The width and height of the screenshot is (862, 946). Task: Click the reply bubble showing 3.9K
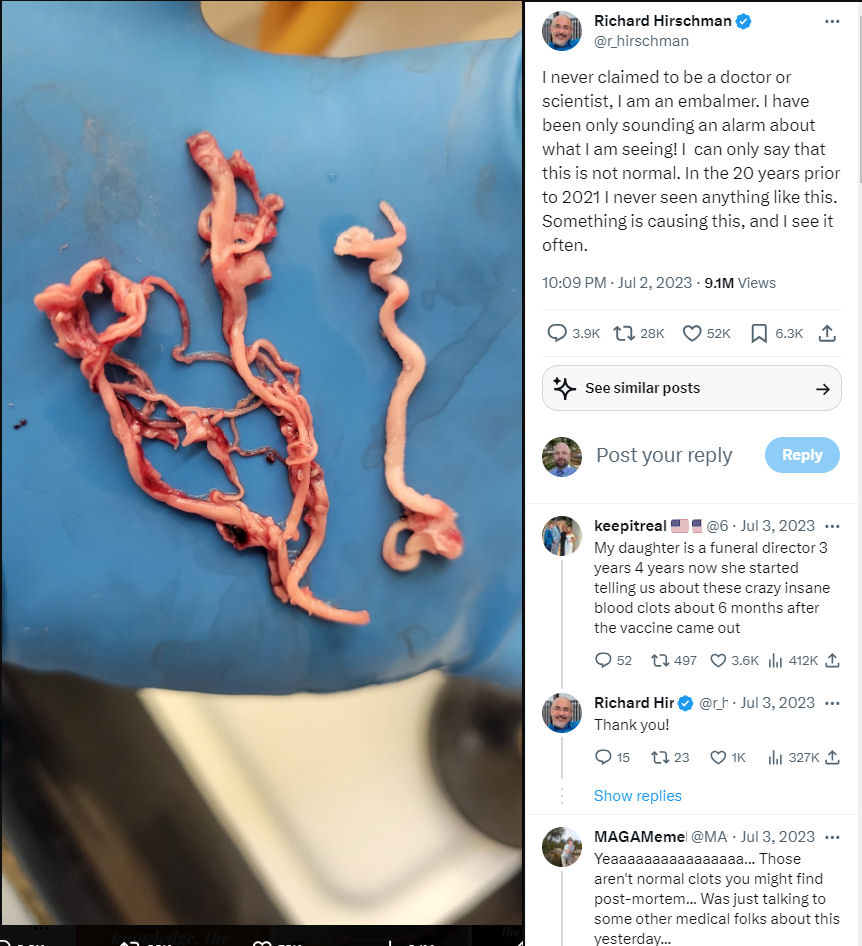[572, 333]
